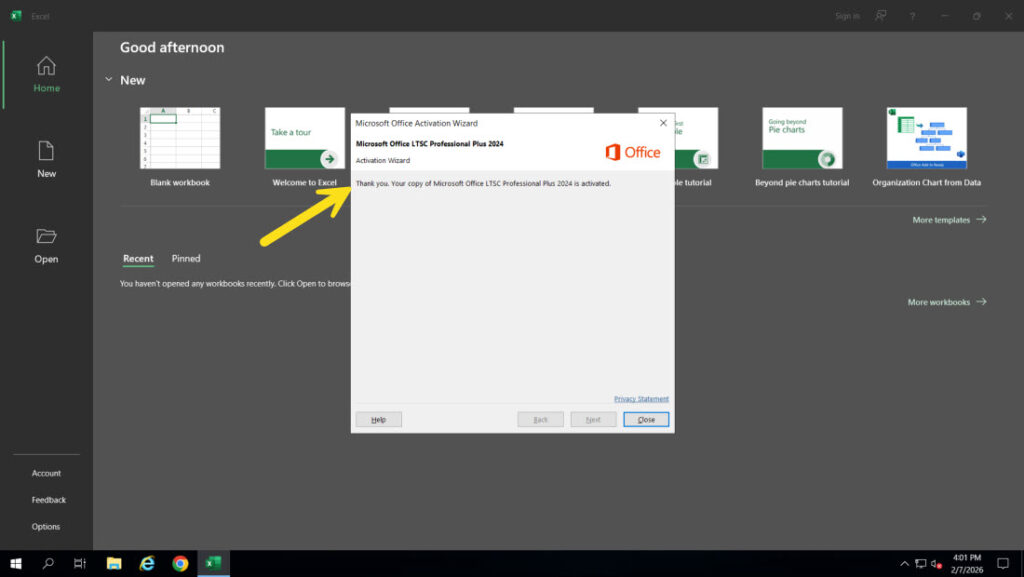Viewport: 1024px width, 577px height.
Task: Open the Welcome to Excel tour template
Action: click(x=304, y=138)
